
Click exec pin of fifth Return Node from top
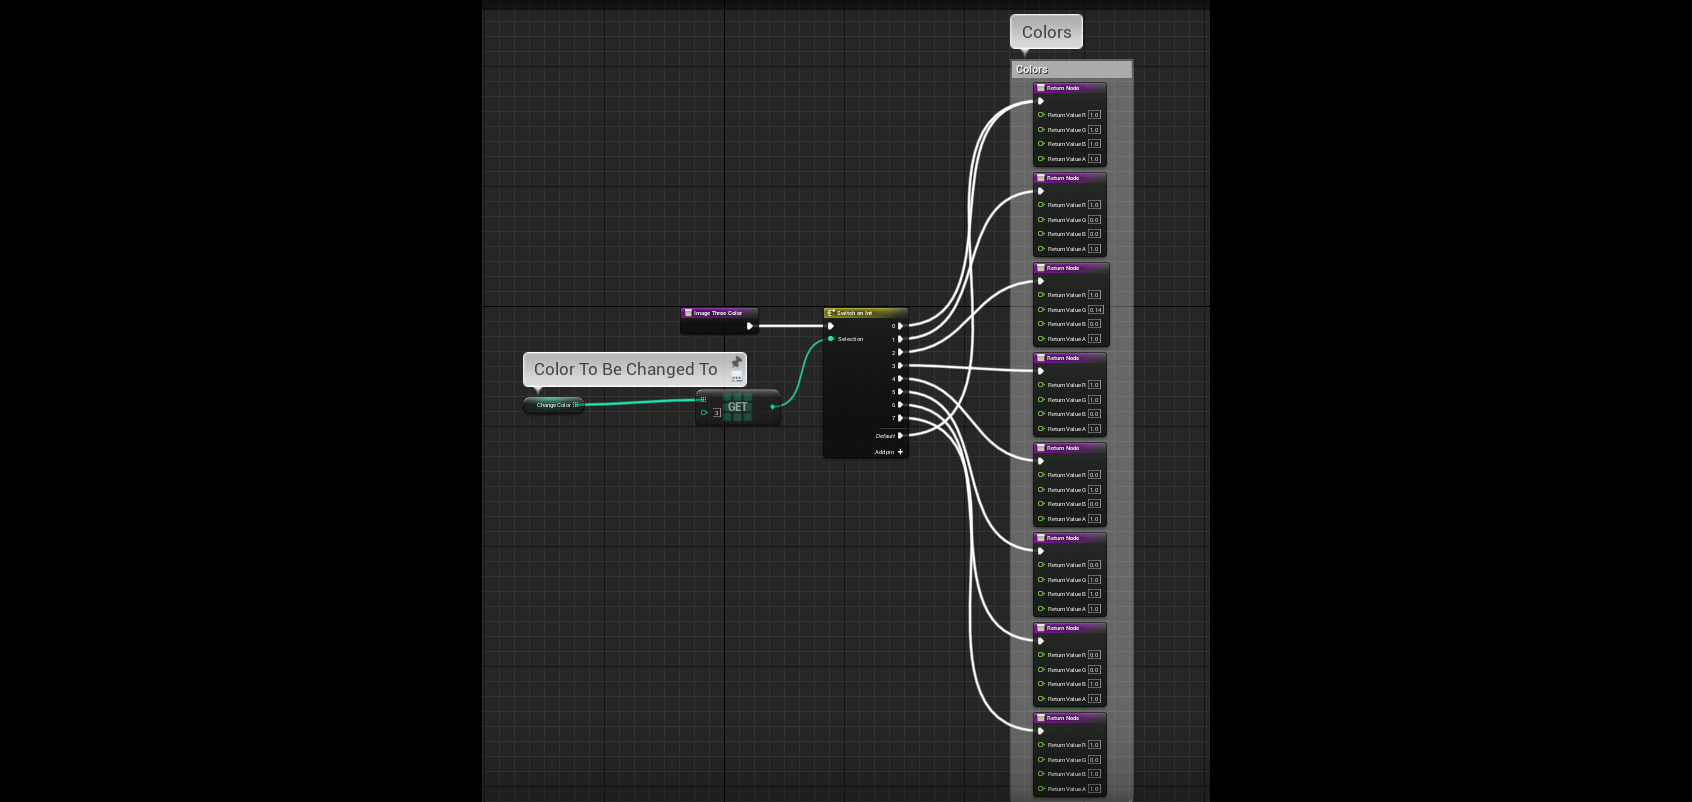pos(1041,461)
